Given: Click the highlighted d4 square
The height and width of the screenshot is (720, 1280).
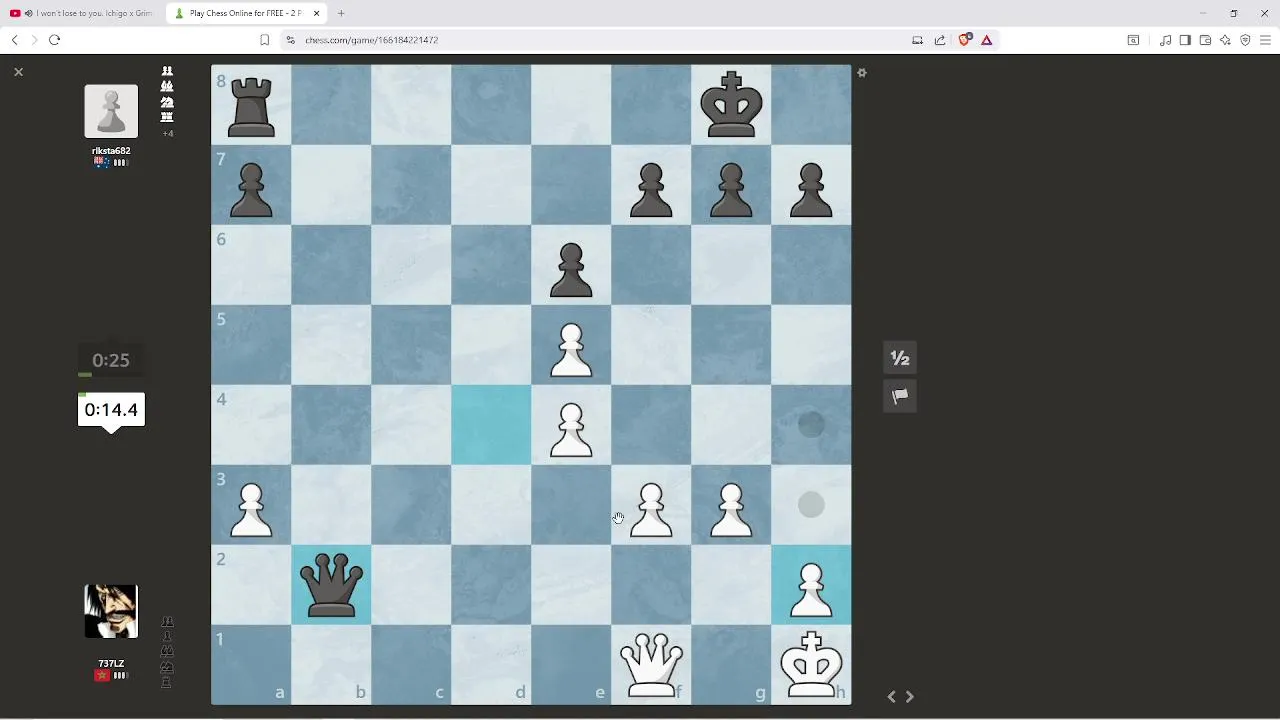Looking at the screenshot, I should (x=491, y=425).
